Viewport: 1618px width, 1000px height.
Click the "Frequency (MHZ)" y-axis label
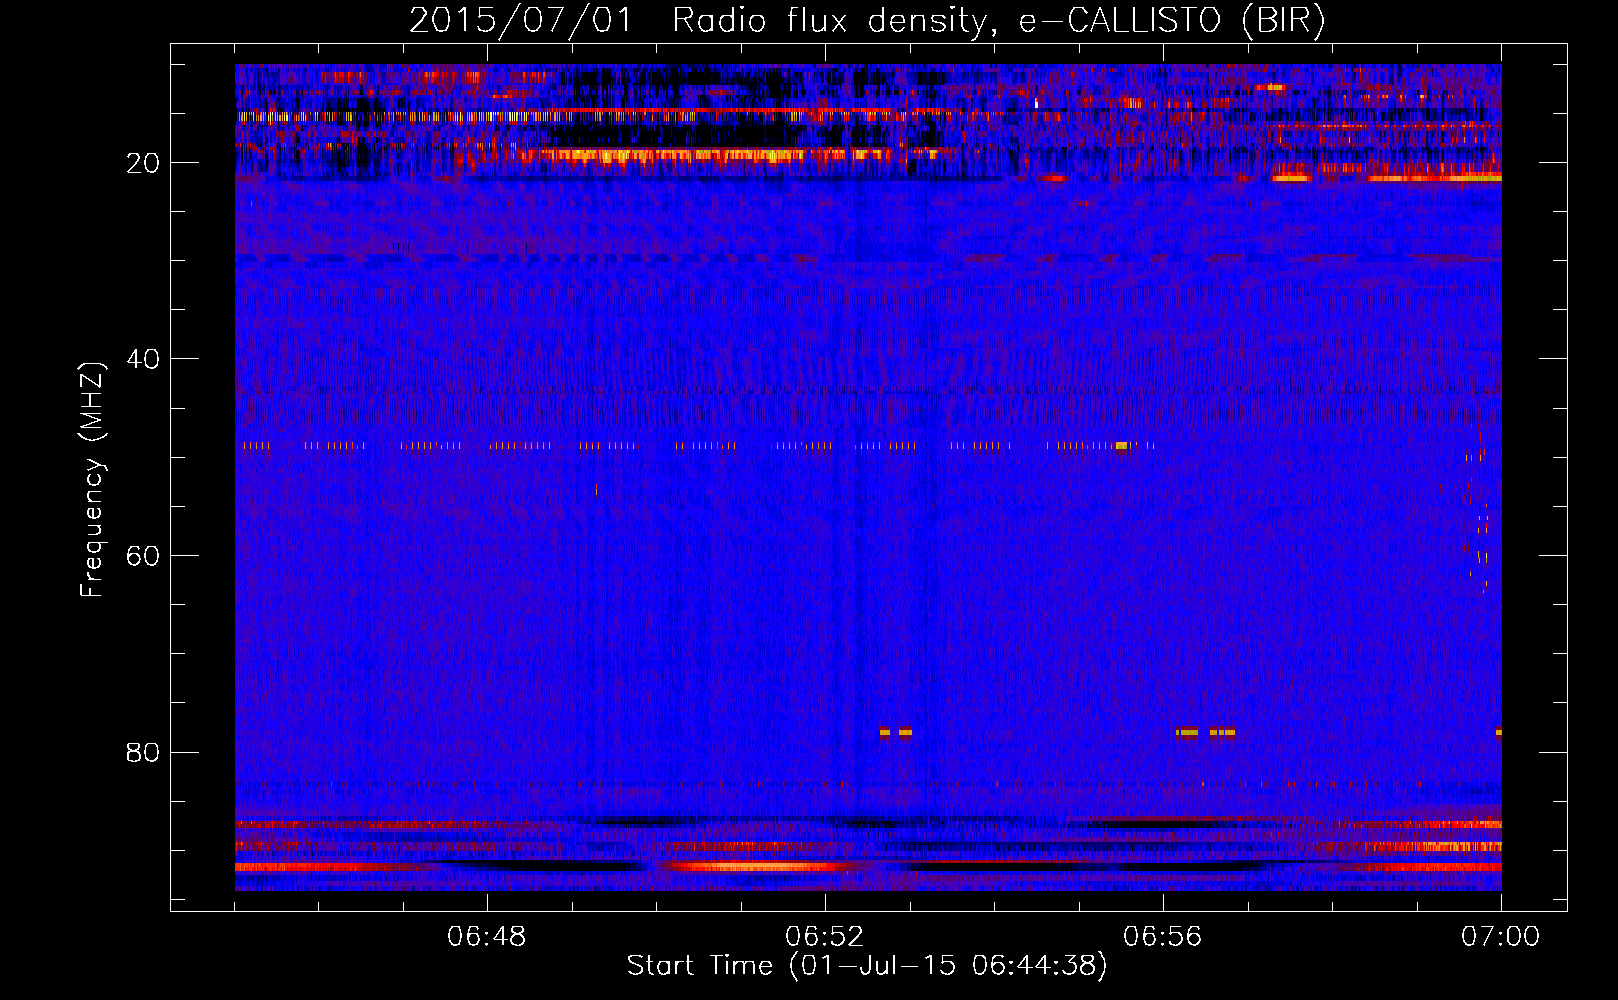pyautogui.click(x=92, y=480)
